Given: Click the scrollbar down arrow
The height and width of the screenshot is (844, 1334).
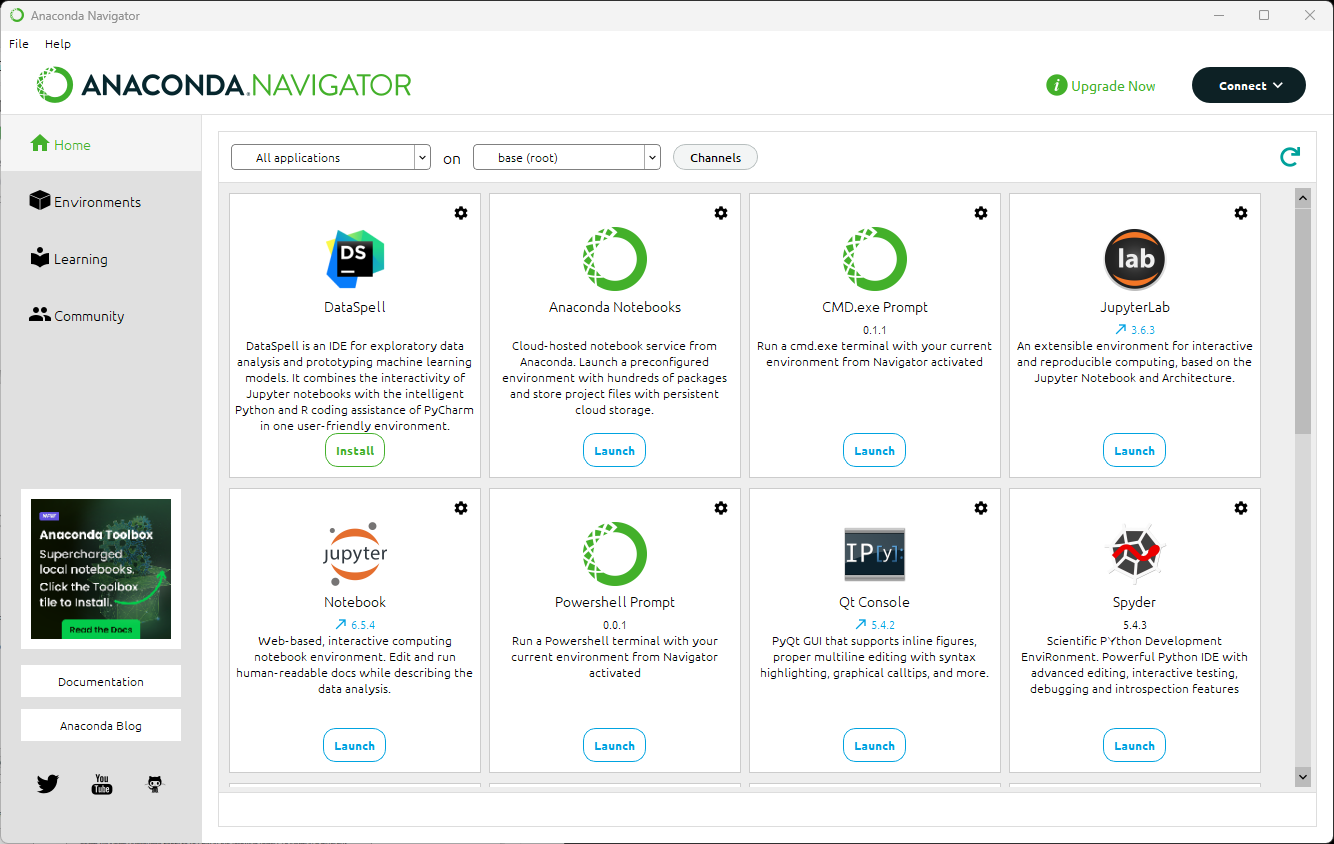Looking at the screenshot, I should pos(1303,776).
